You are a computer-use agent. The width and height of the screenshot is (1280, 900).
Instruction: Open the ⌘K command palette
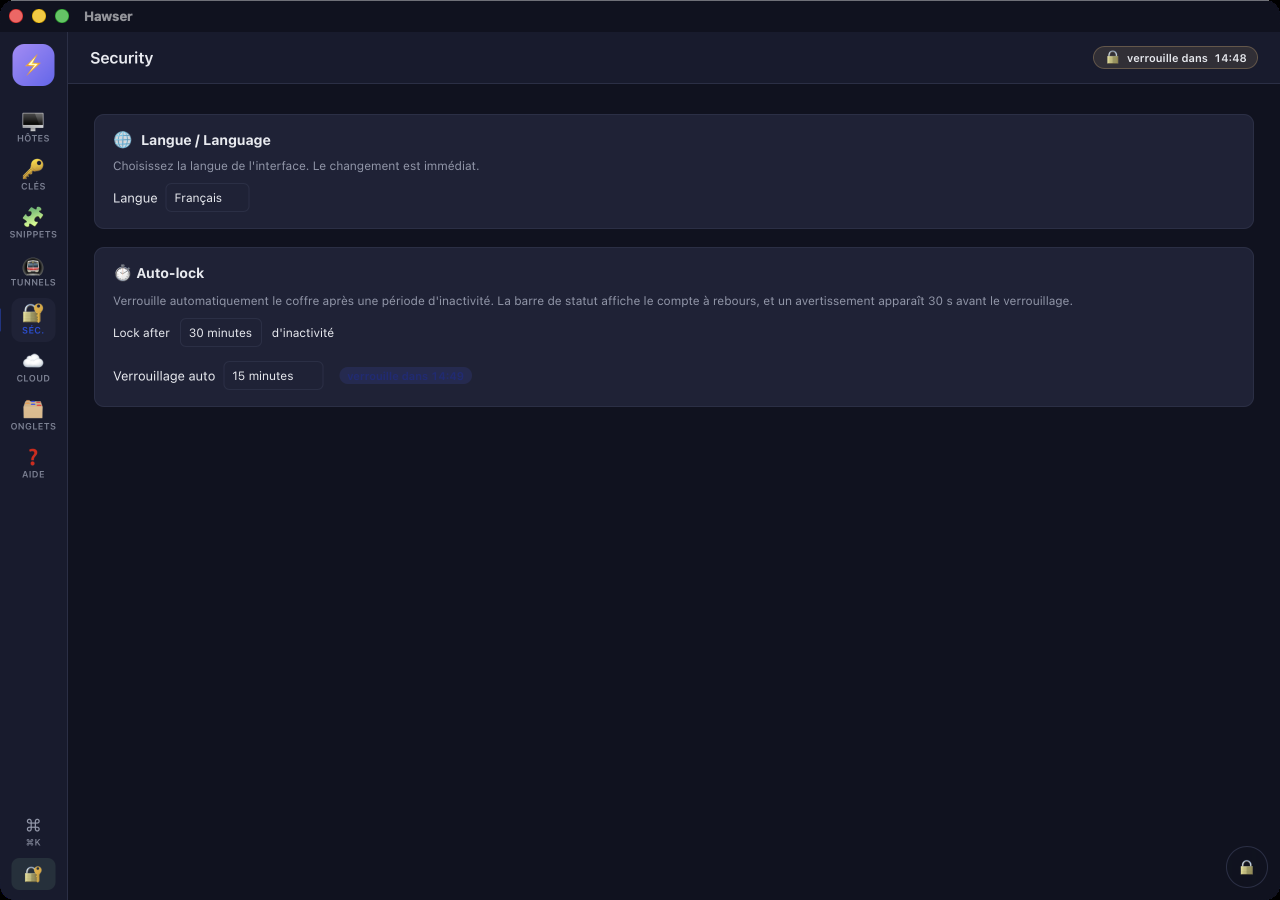pyautogui.click(x=33, y=831)
